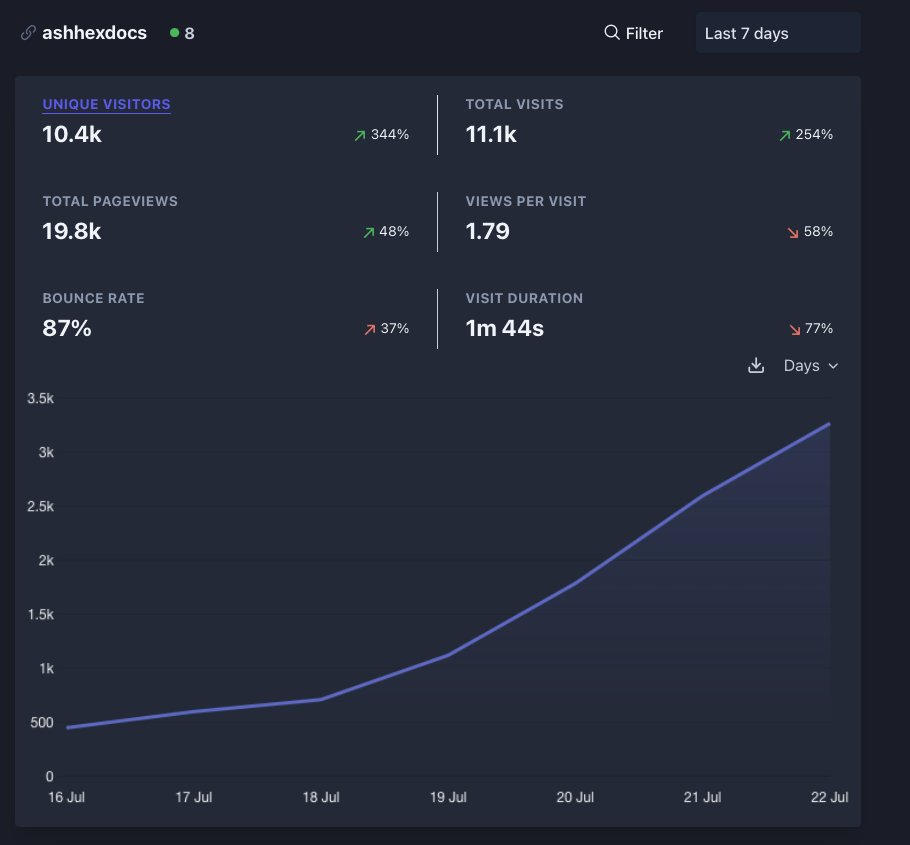Click the 18 Jul x-axis label

coord(321,797)
